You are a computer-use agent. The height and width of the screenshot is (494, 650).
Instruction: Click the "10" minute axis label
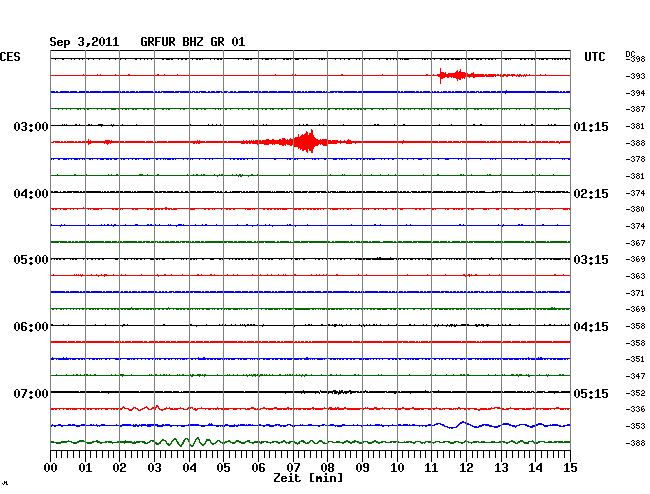[x=397, y=467]
